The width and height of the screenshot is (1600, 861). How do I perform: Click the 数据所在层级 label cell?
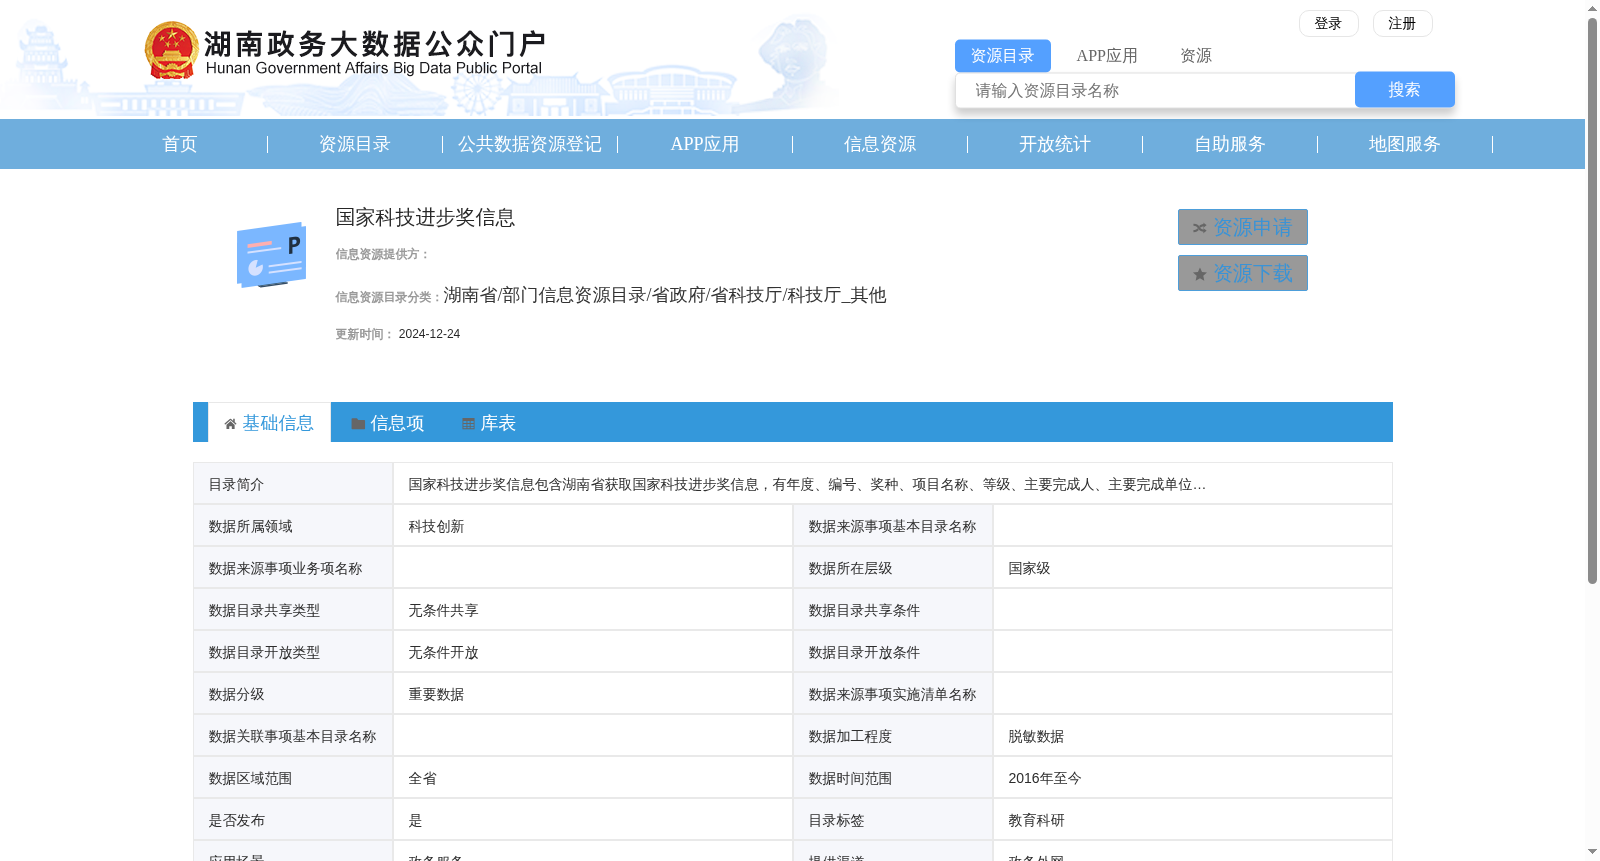(893, 568)
